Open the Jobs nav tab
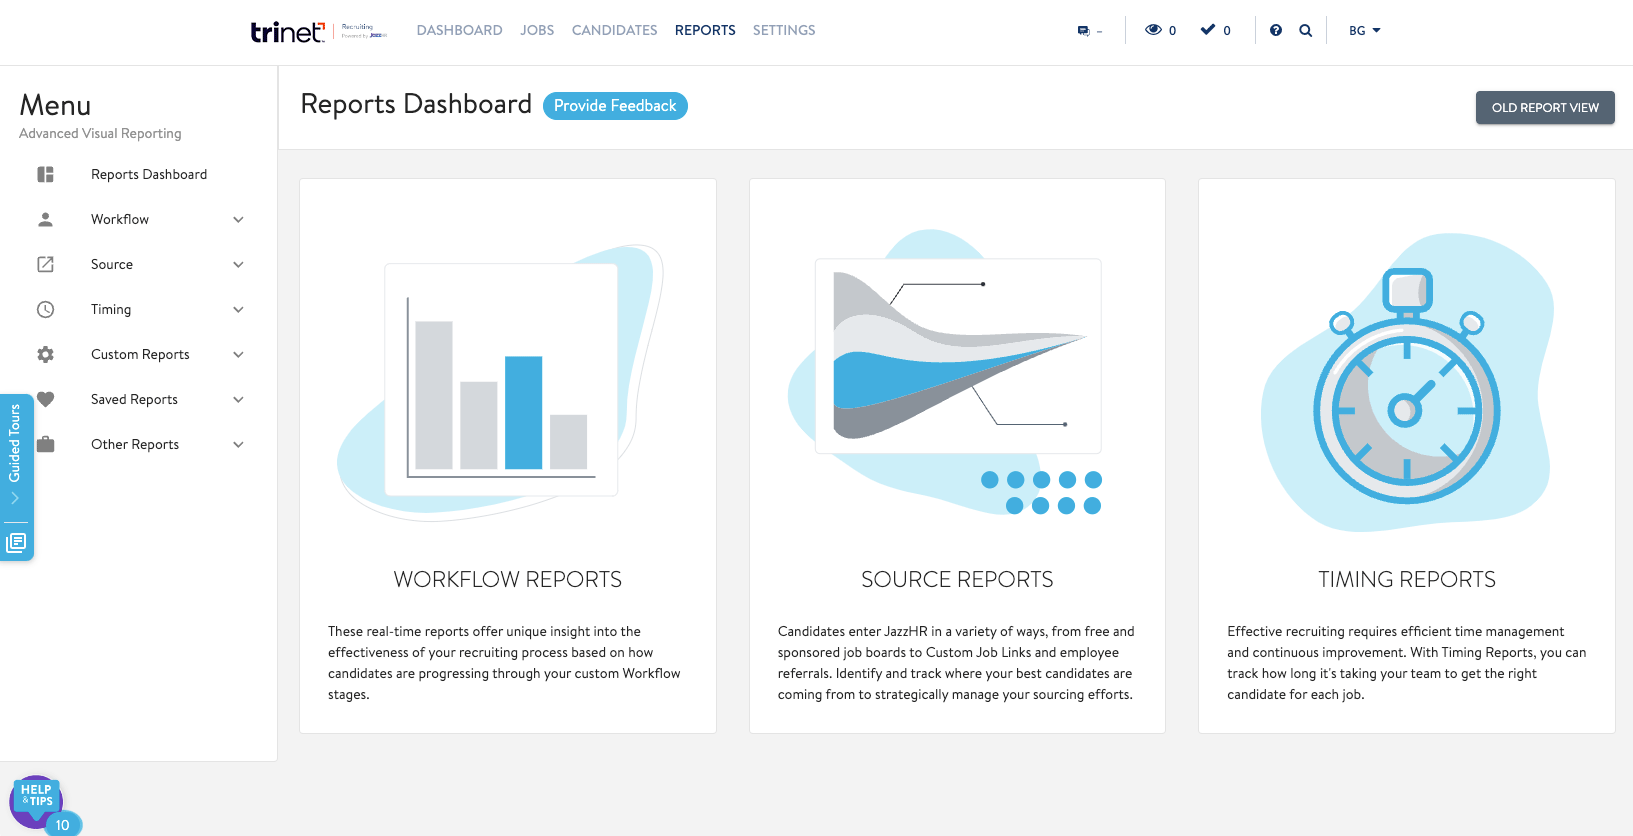 coord(537,30)
